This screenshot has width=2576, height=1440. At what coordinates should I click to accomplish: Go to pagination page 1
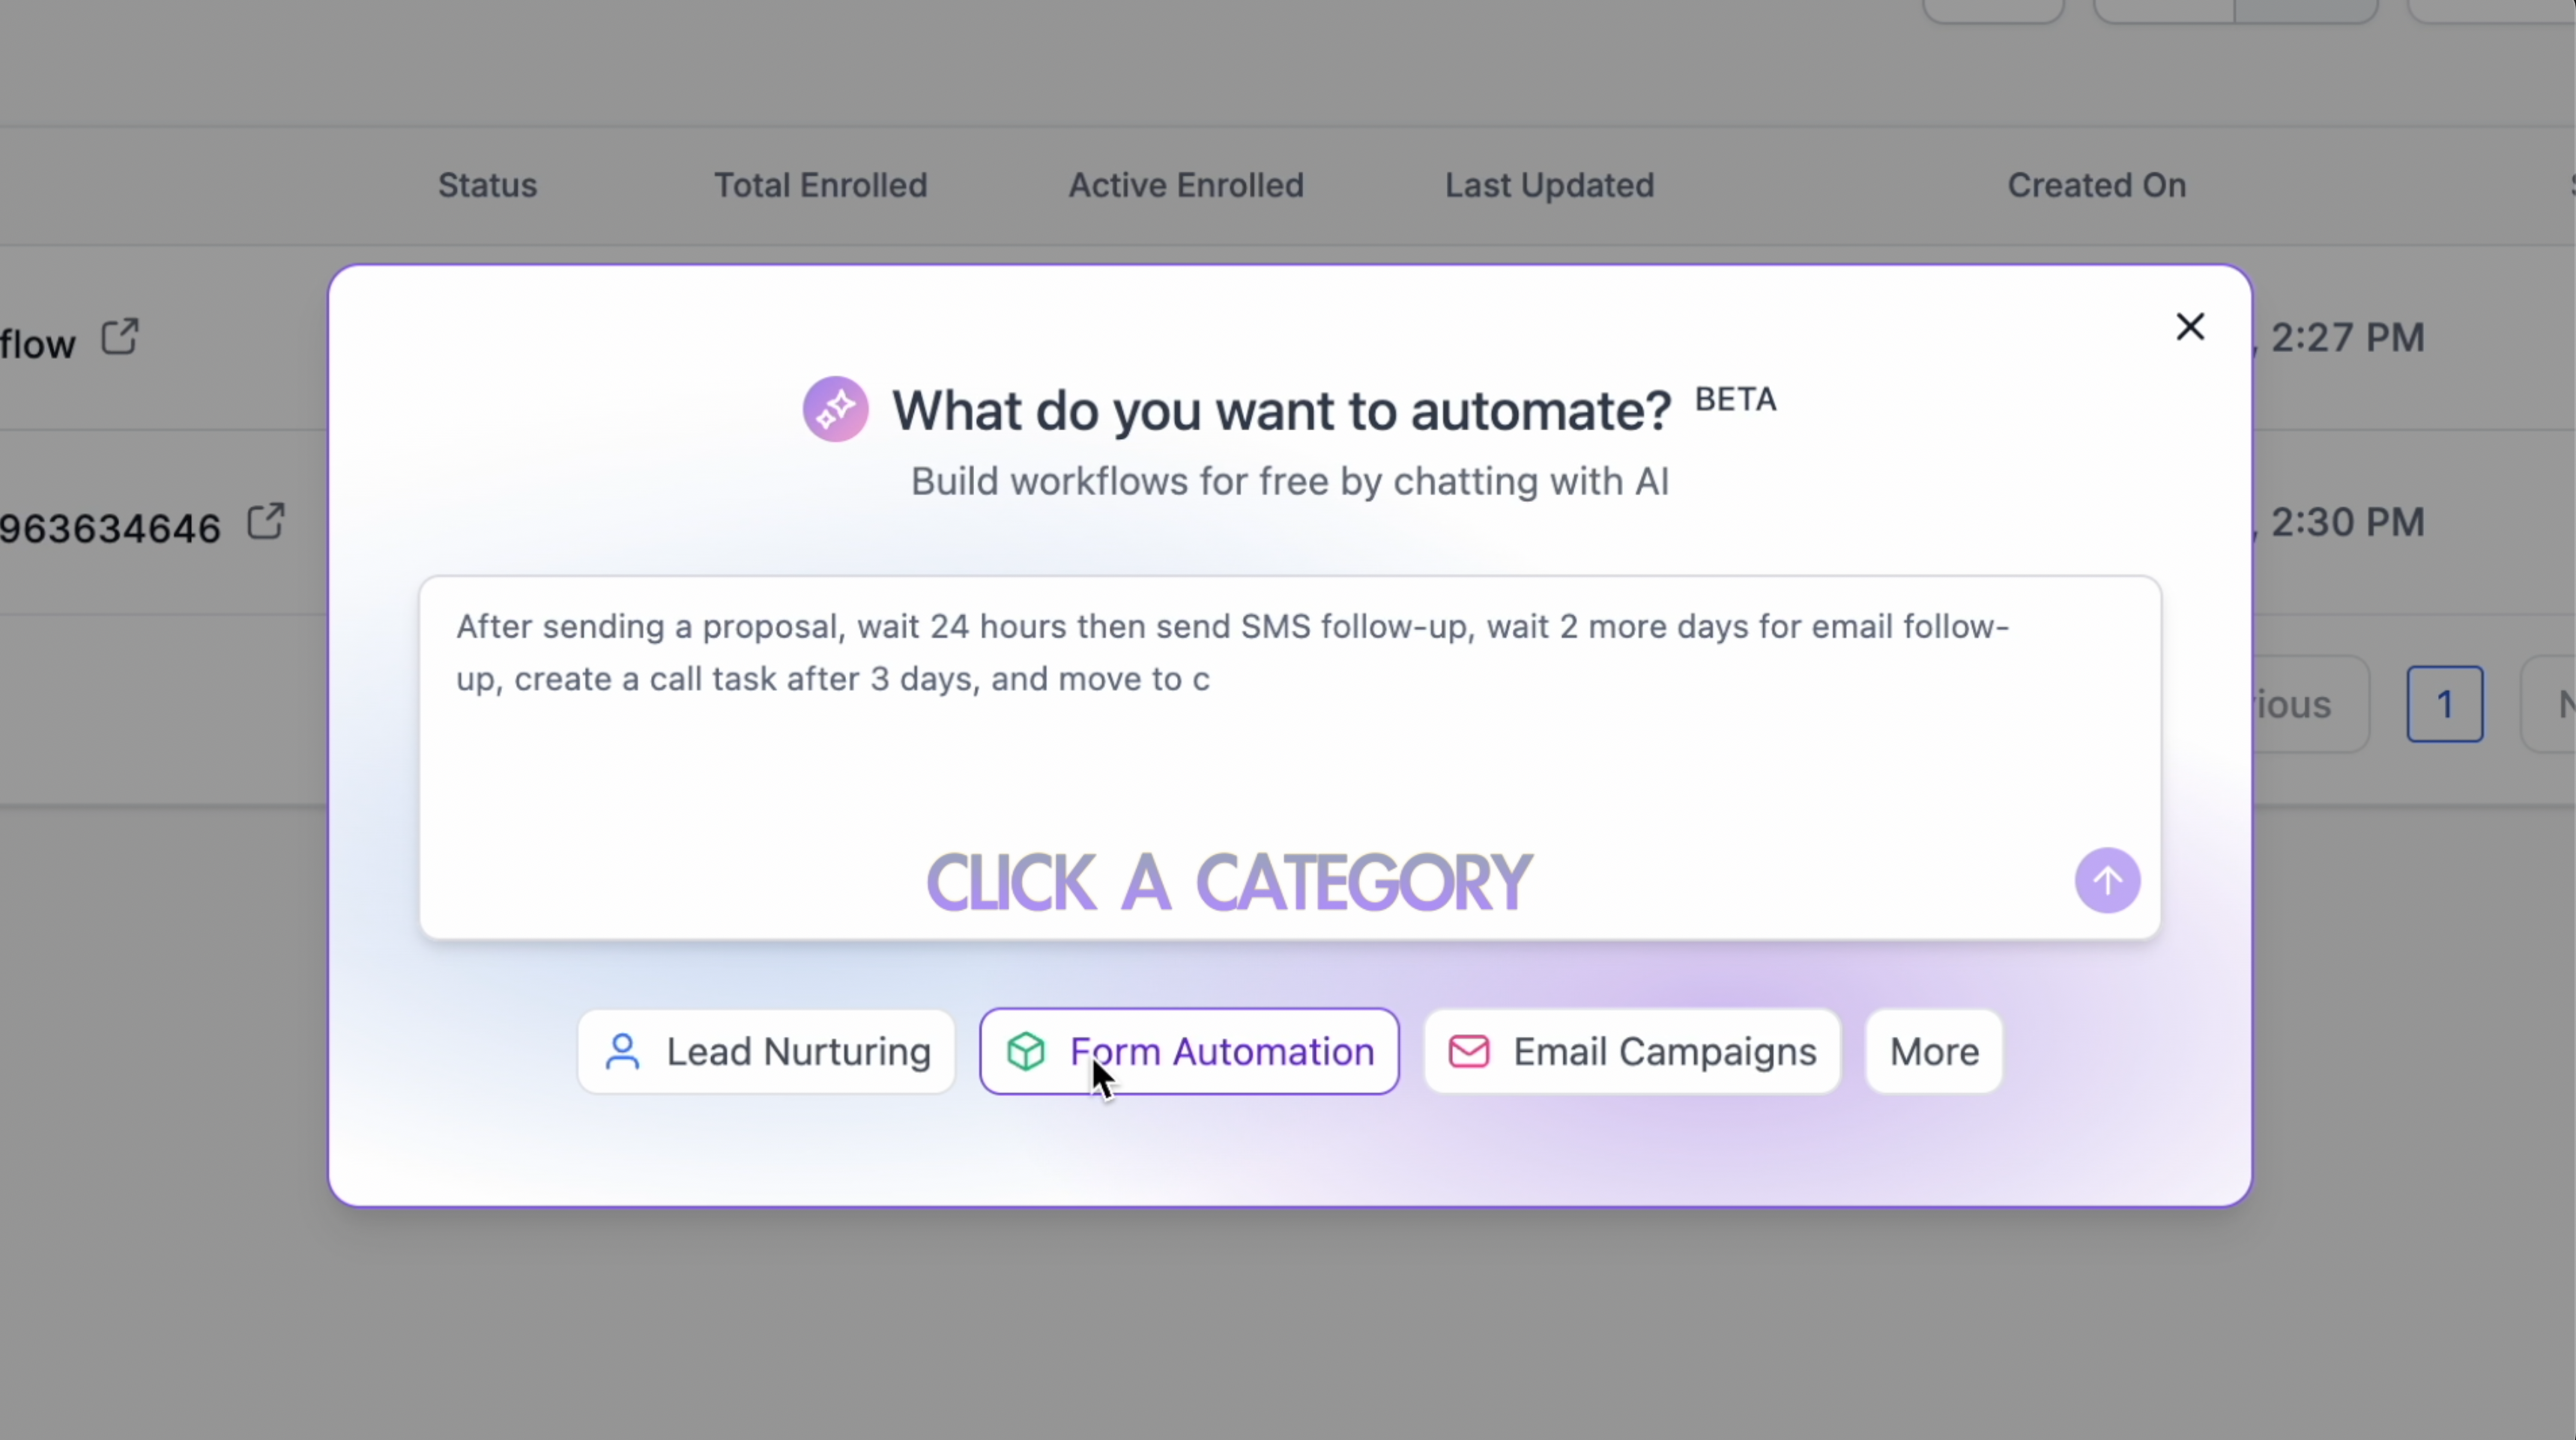click(2444, 704)
